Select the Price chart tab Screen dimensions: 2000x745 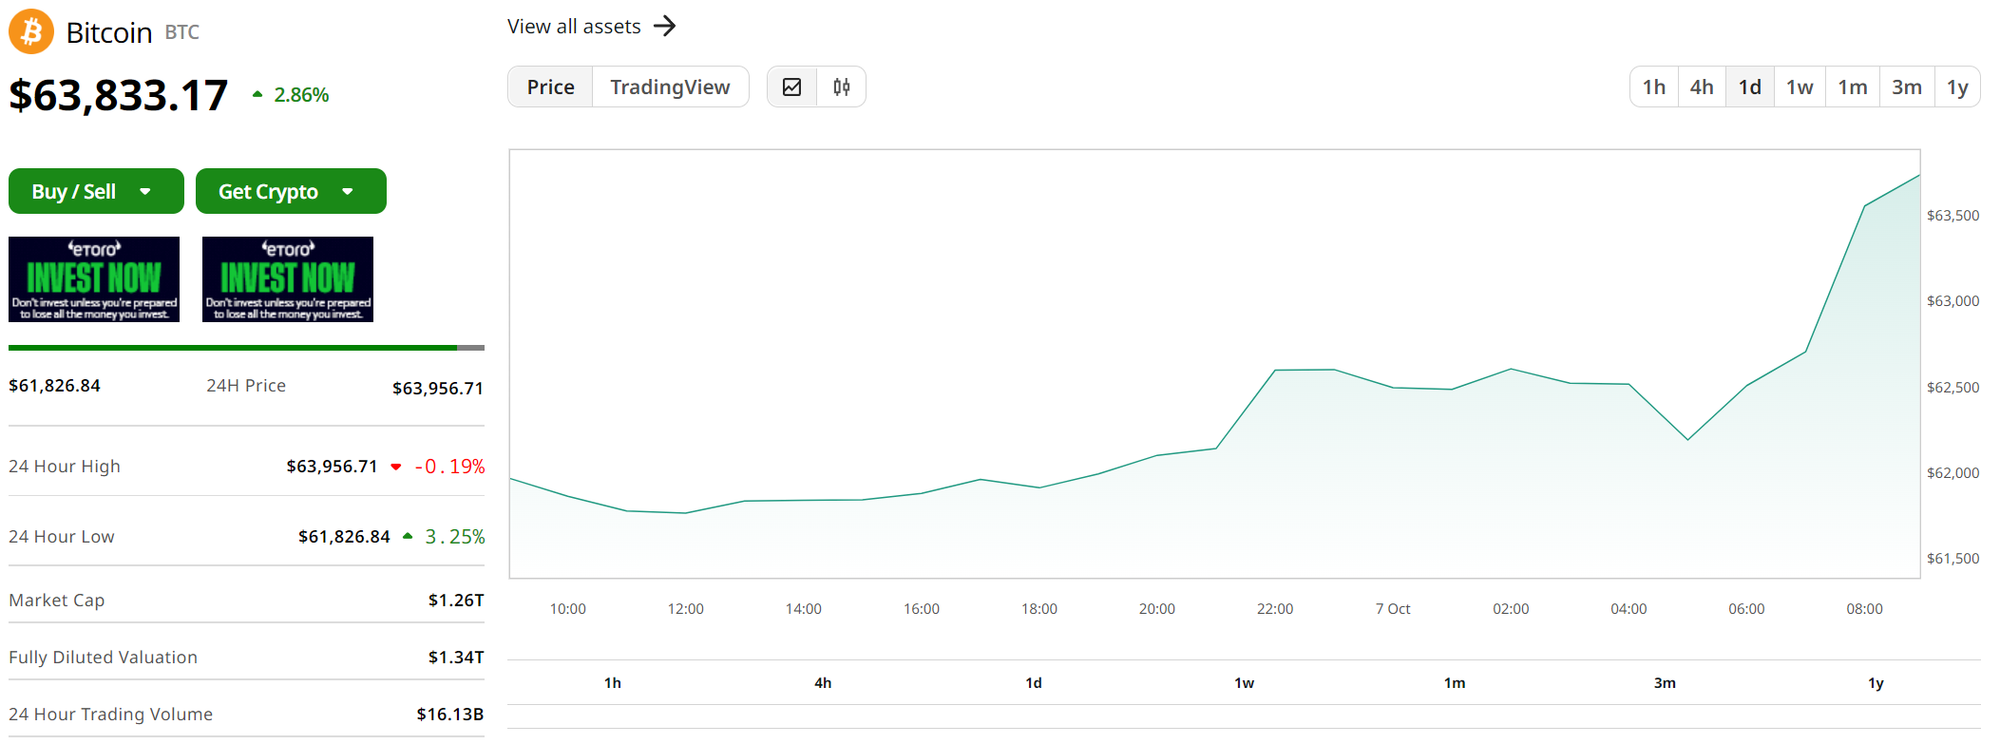click(x=550, y=87)
